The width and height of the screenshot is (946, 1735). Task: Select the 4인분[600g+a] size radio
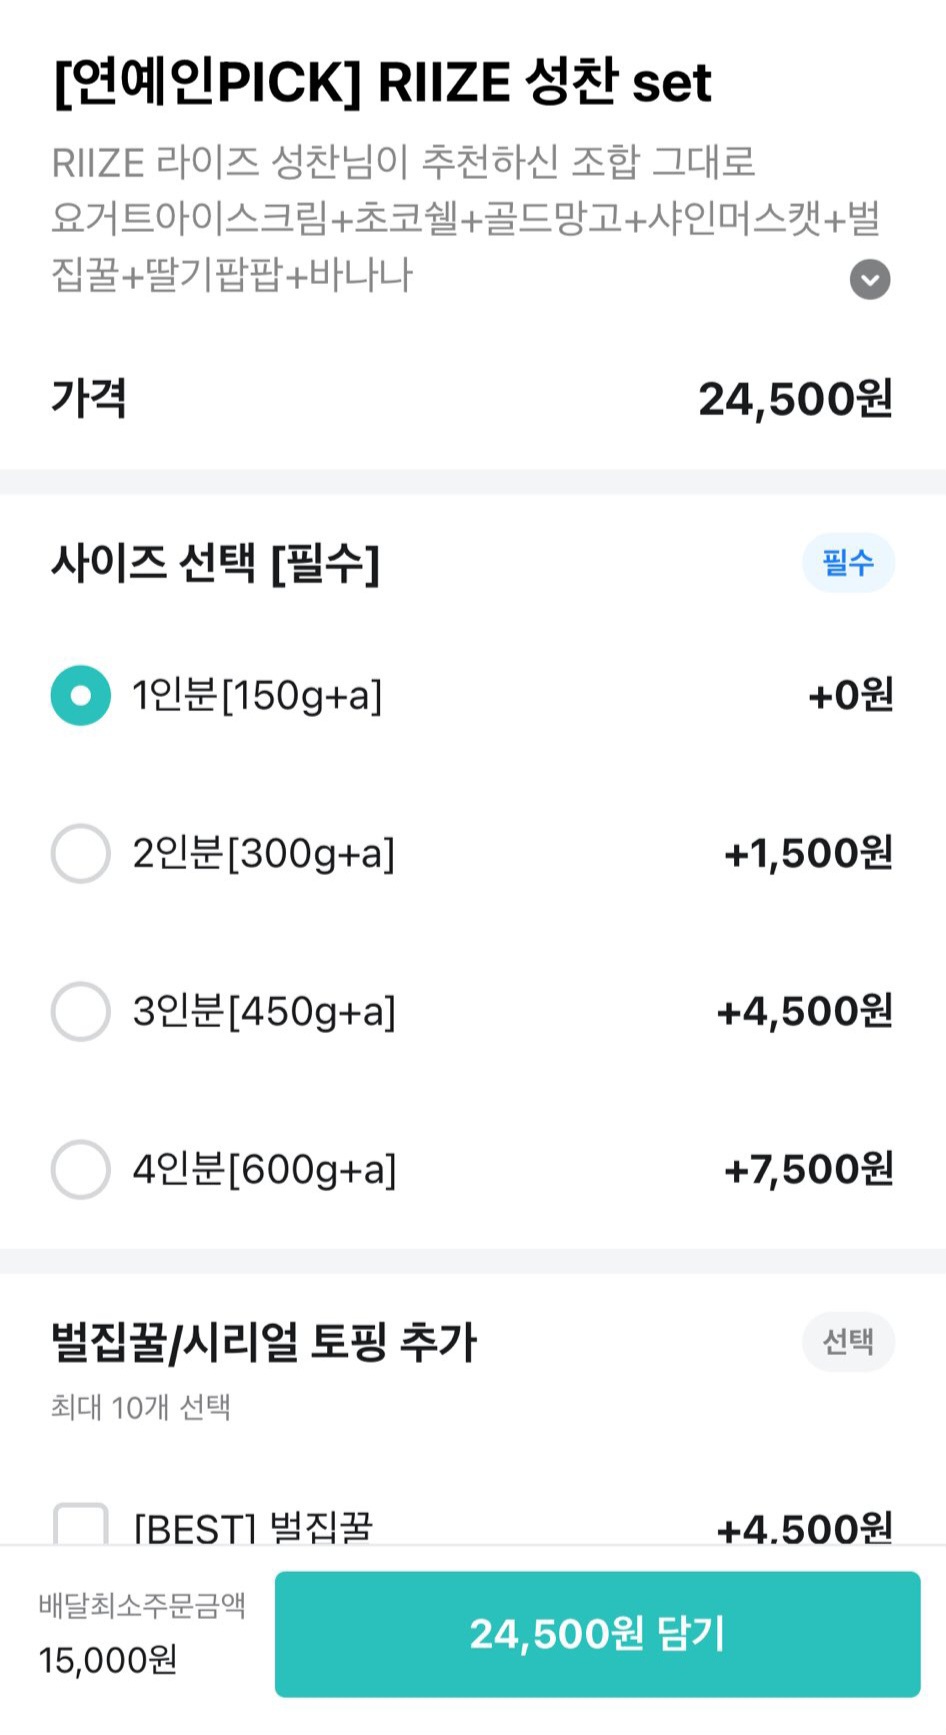click(x=81, y=1169)
